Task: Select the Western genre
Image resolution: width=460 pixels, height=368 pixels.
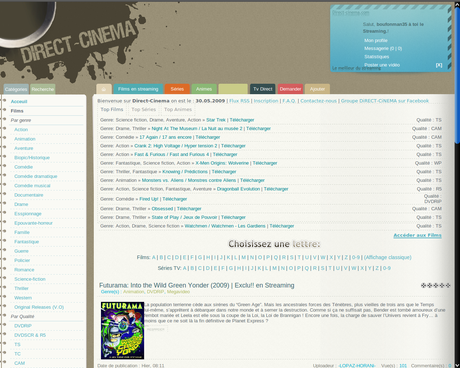Action: tap(23, 297)
